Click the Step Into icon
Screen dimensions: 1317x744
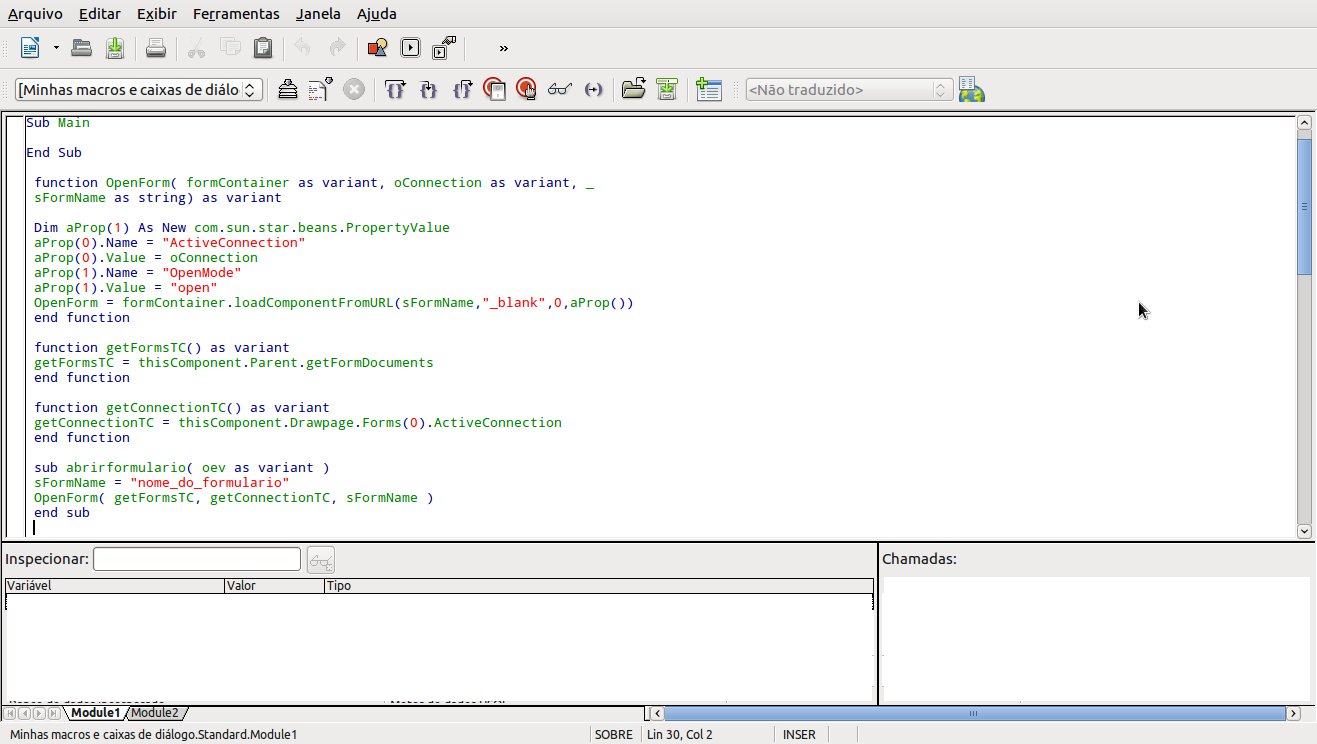428,89
